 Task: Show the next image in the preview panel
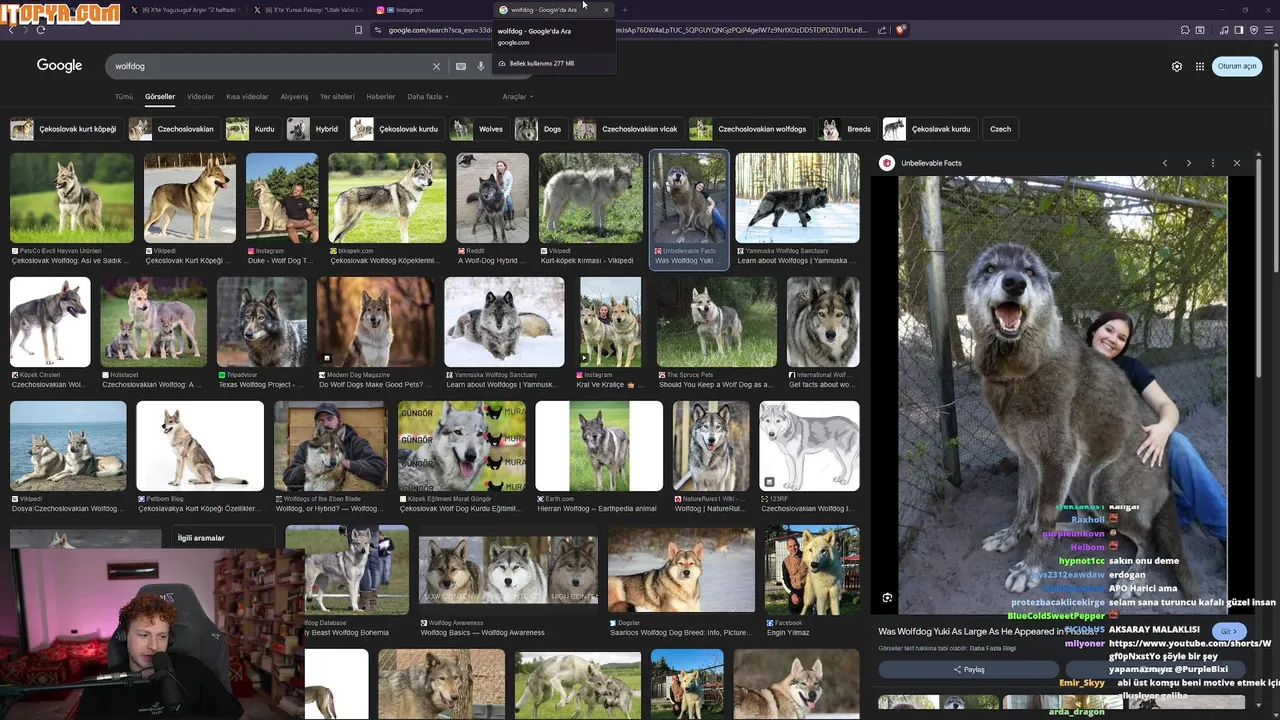(x=1188, y=163)
